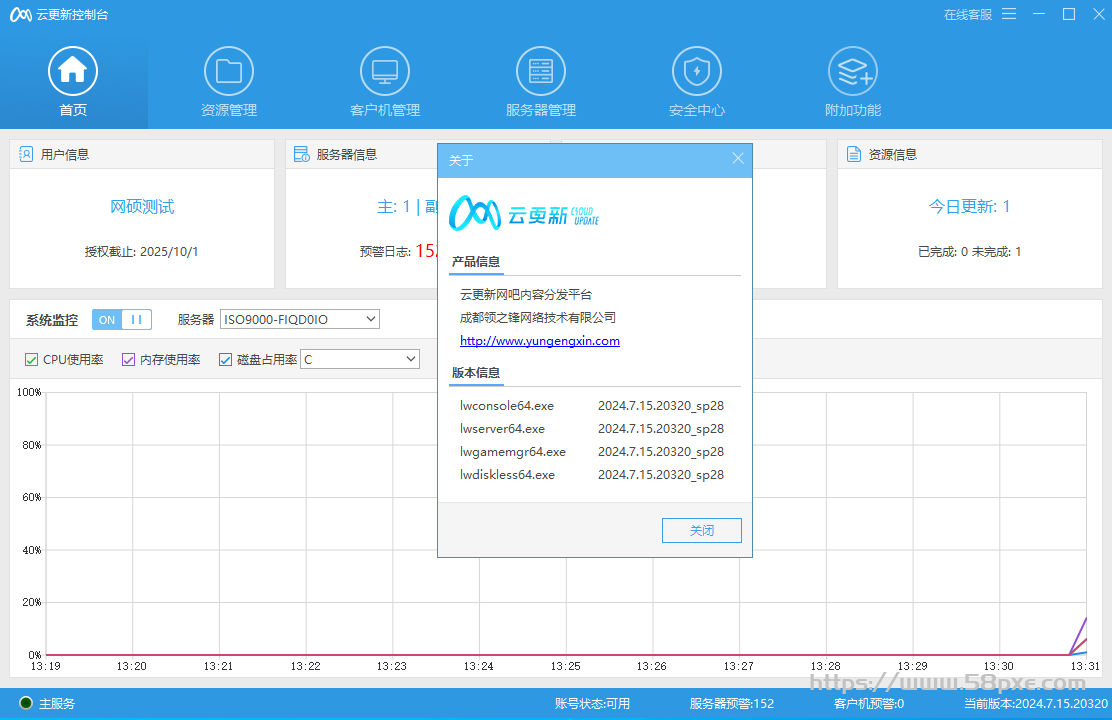Click the 13:19 time marker on chart
This screenshot has height=720, width=1112.
coord(45,666)
